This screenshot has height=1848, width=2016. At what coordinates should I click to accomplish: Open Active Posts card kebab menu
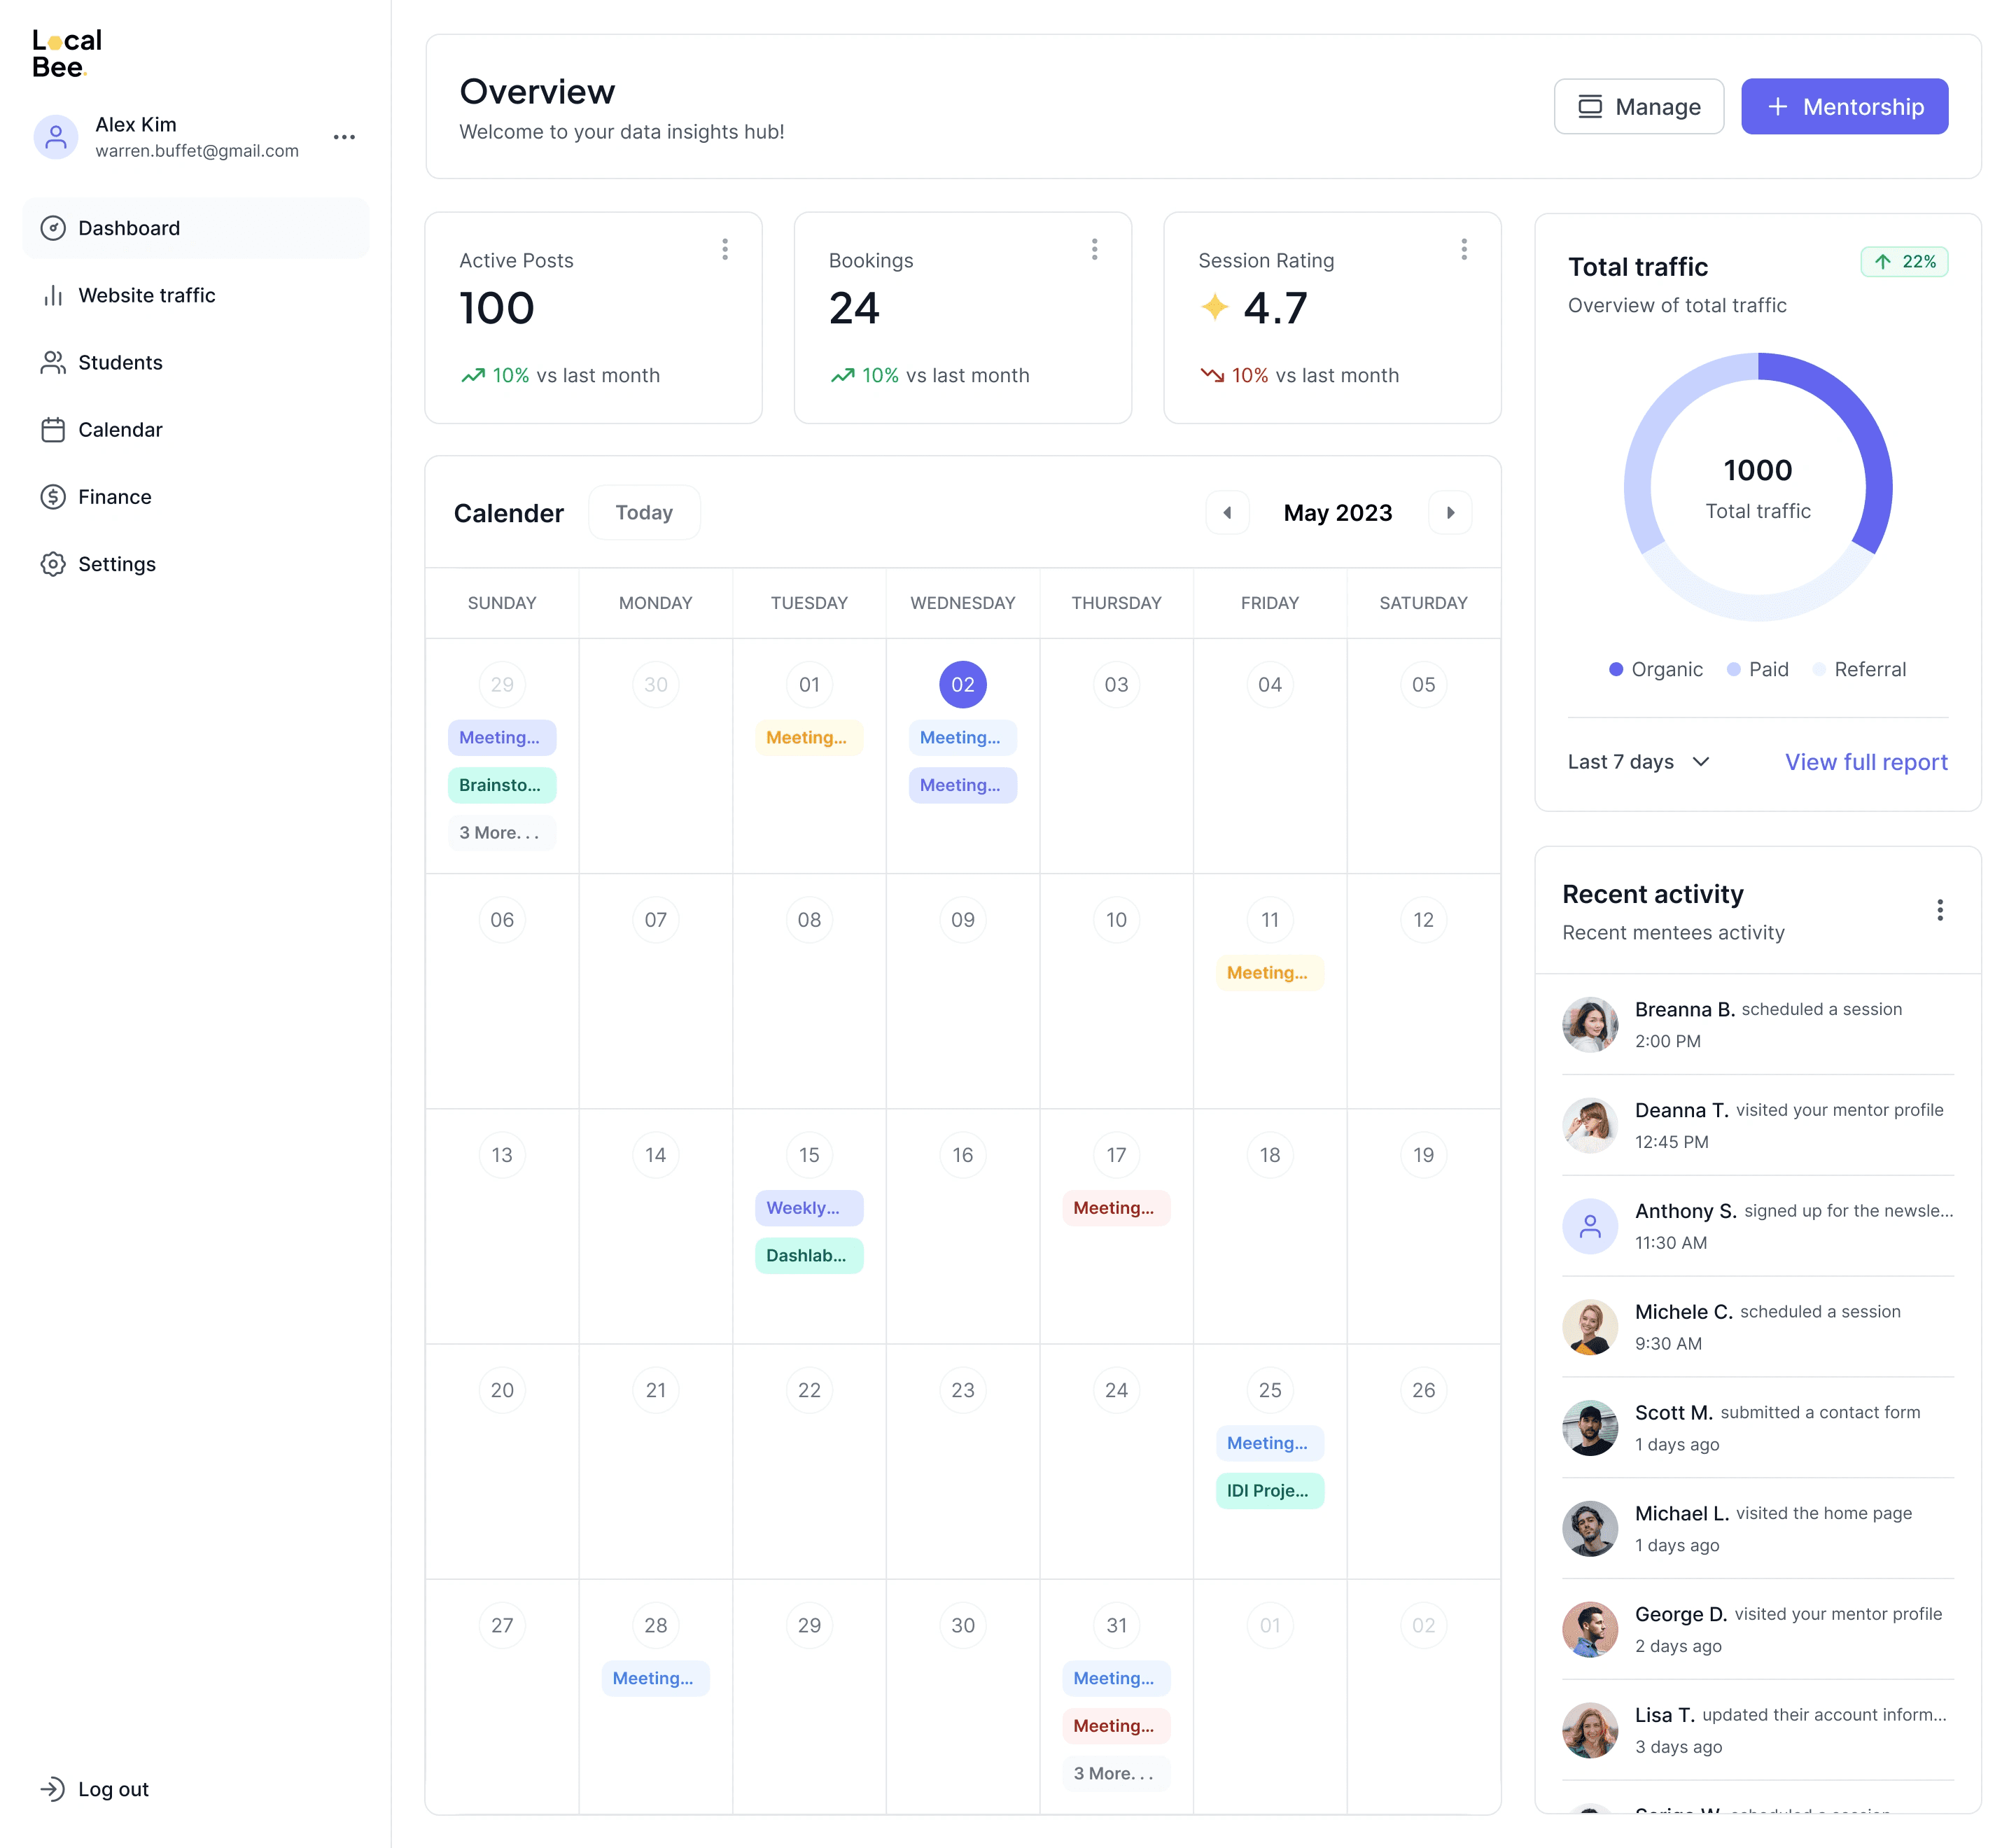tap(725, 249)
